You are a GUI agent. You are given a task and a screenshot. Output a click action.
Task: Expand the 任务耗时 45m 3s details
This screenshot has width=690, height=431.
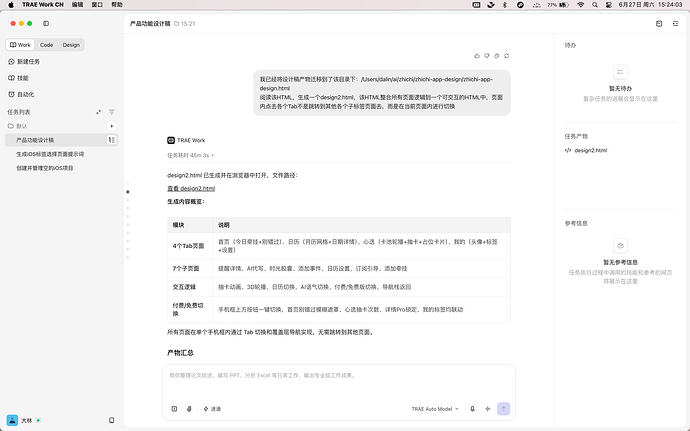click(x=191, y=155)
